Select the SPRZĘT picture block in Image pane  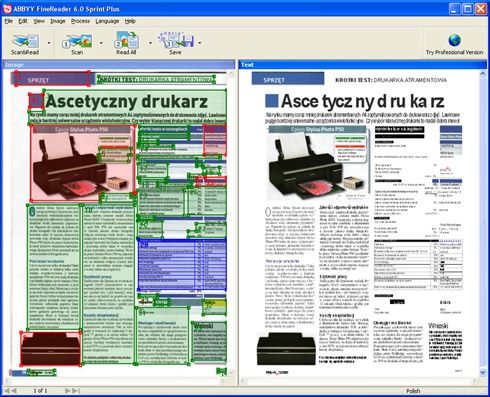52,79
